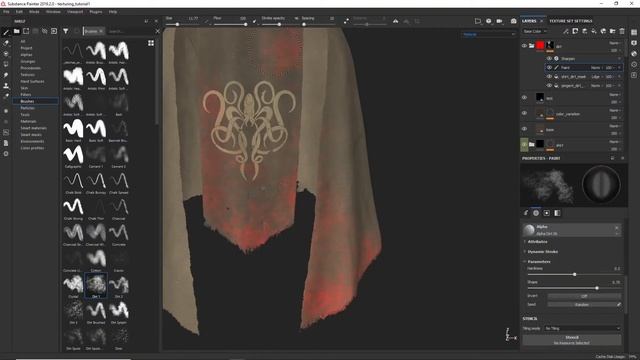Add a paint layer icon
This screenshot has width=640, height=360.
tap(584, 31)
